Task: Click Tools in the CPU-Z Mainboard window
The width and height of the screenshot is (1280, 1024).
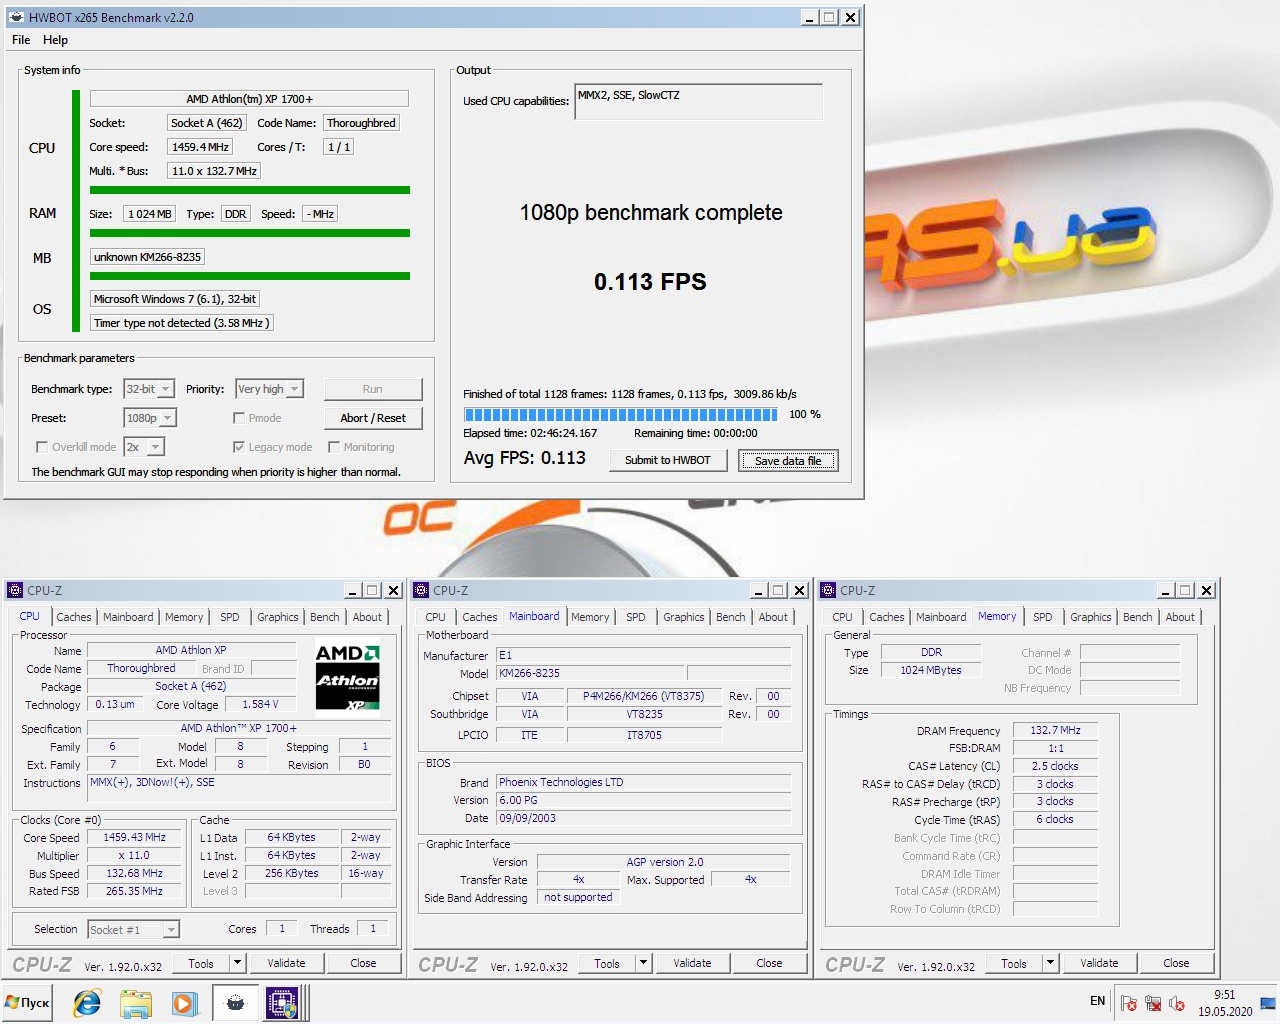Action: point(607,963)
